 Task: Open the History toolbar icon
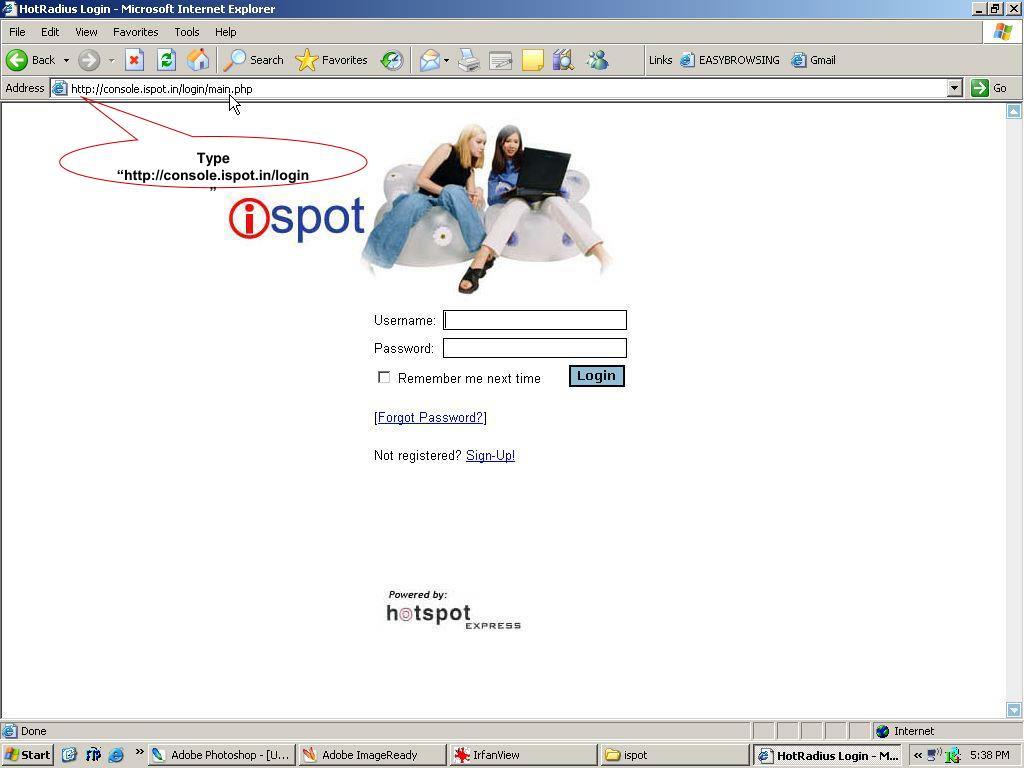pyautogui.click(x=392, y=60)
